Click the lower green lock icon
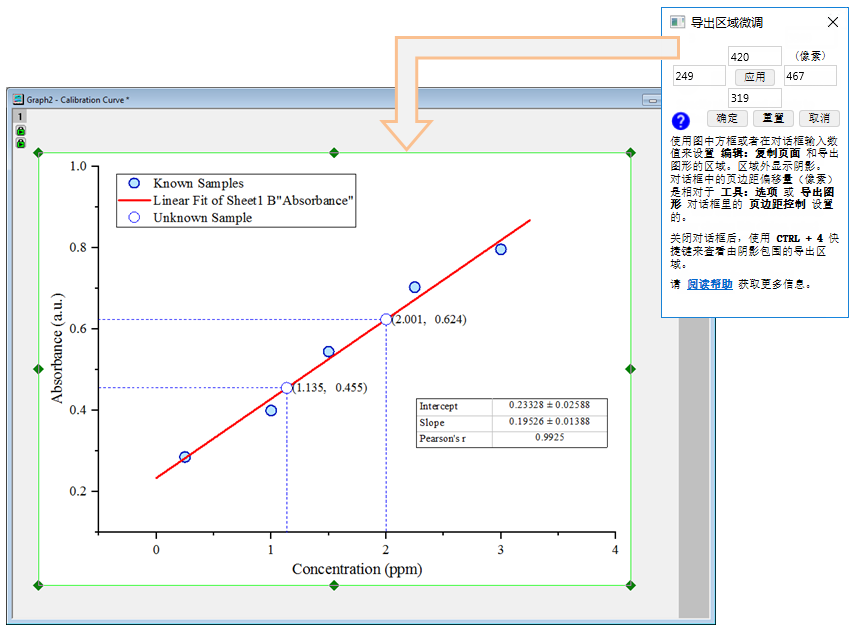 20,144
